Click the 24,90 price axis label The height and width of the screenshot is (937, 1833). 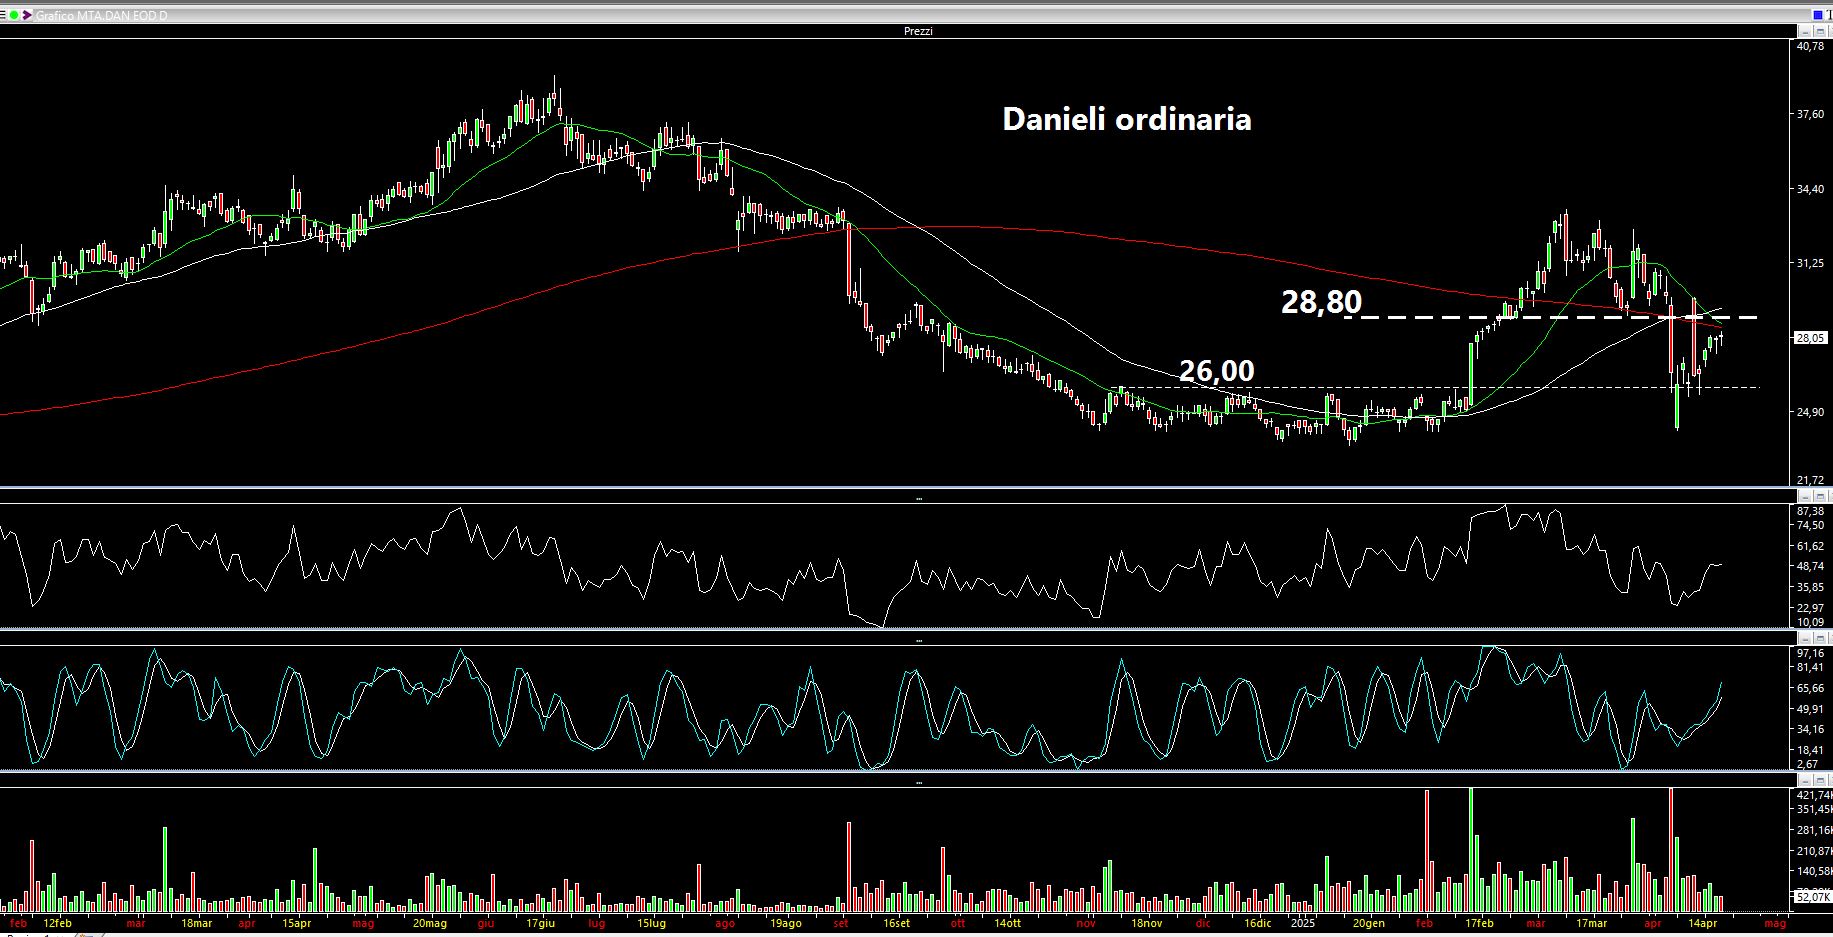[1811, 412]
